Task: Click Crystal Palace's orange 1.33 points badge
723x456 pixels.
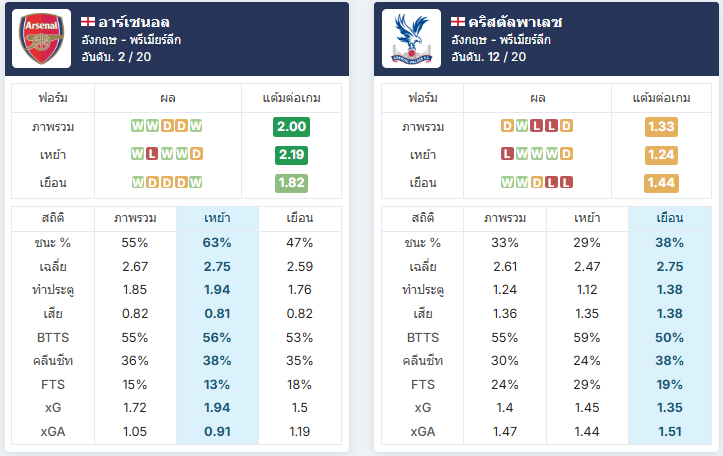Action: 661,126
